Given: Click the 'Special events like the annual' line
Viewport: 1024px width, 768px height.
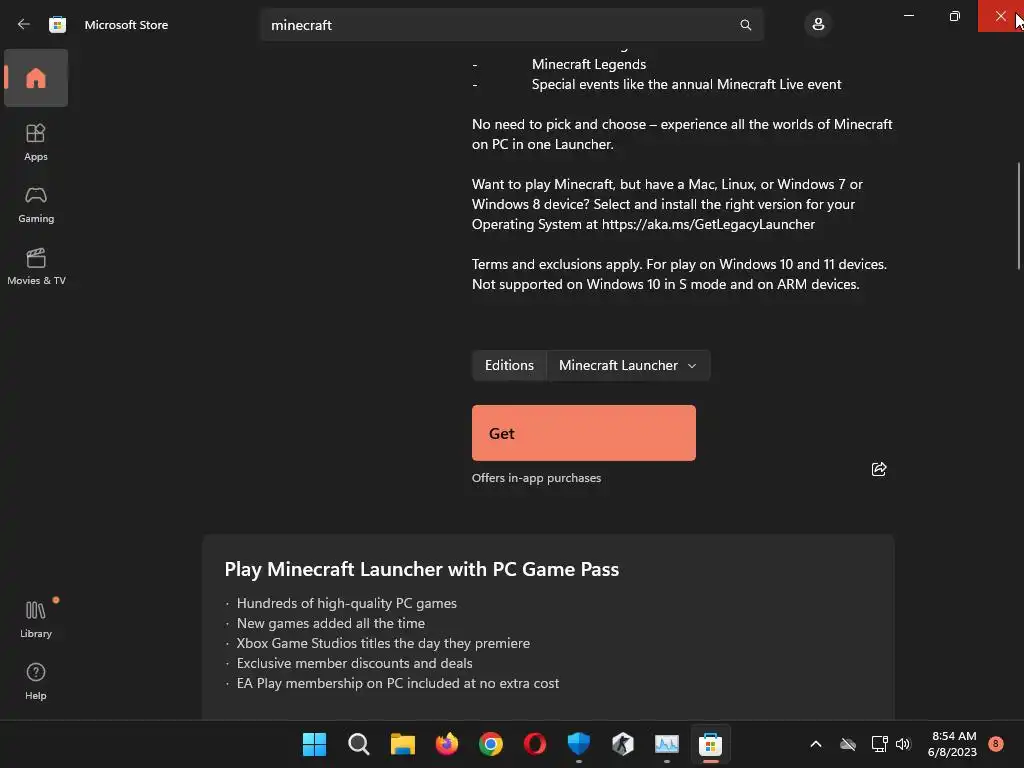Looking at the screenshot, I should pyautogui.click(x=686, y=84).
